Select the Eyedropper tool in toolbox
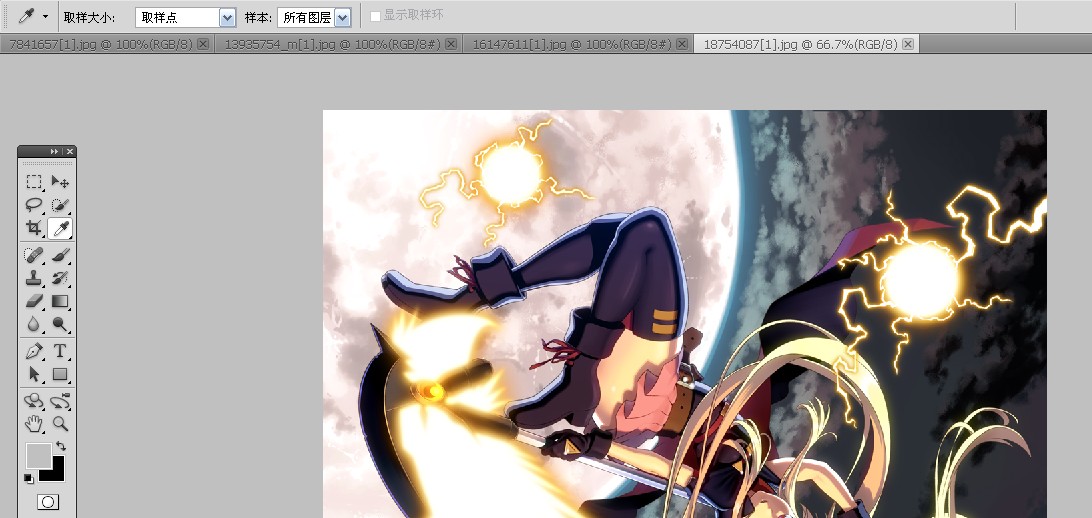This screenshot has height=518, width=1092. click(x=60, y=228)
